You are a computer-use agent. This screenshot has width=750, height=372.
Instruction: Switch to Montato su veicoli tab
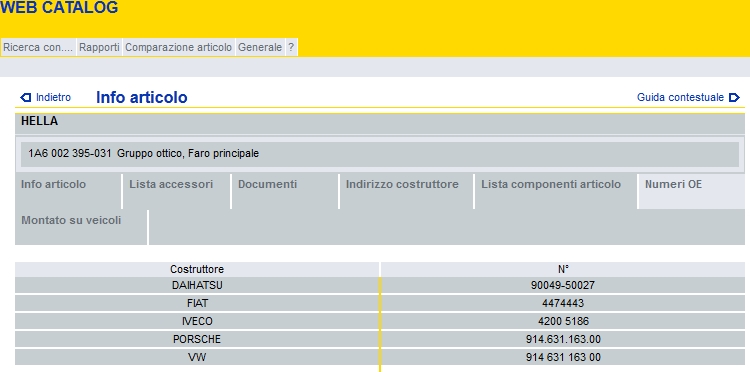point(81,227)
